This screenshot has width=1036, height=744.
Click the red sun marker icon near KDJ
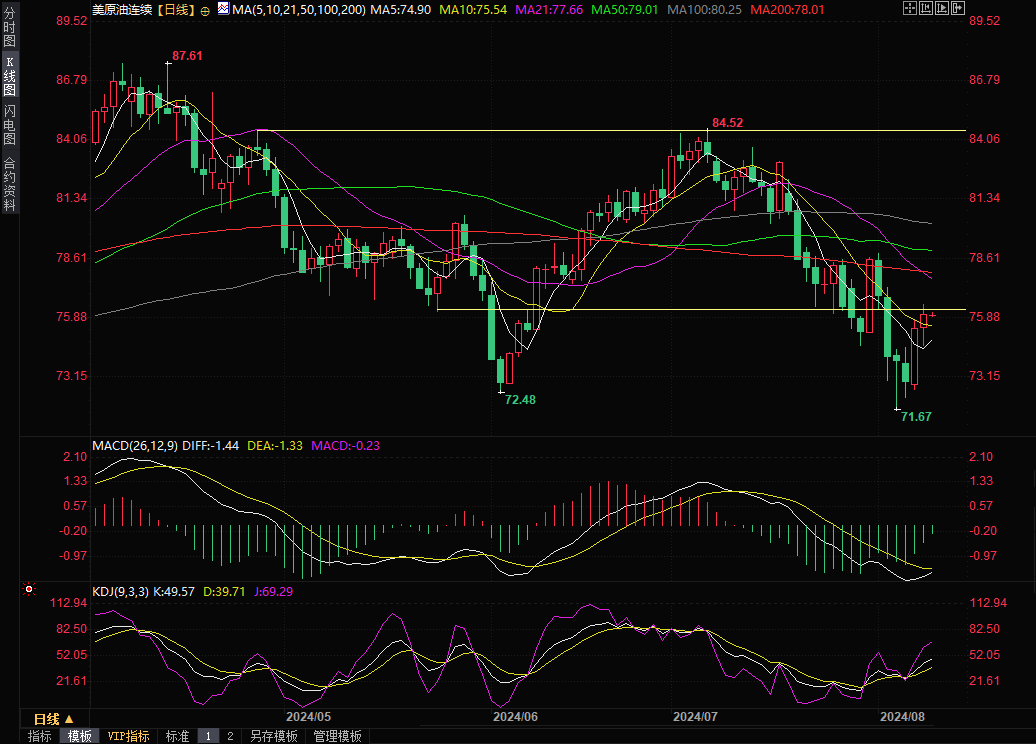(28, 592)
